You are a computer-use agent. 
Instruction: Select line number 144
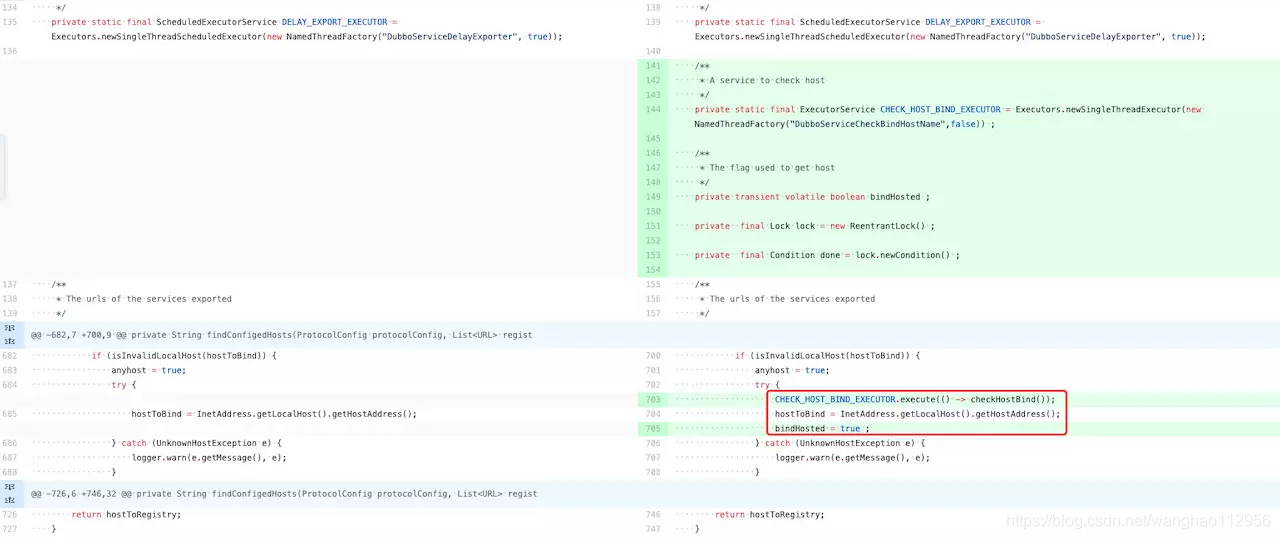(x=653, y=109)
